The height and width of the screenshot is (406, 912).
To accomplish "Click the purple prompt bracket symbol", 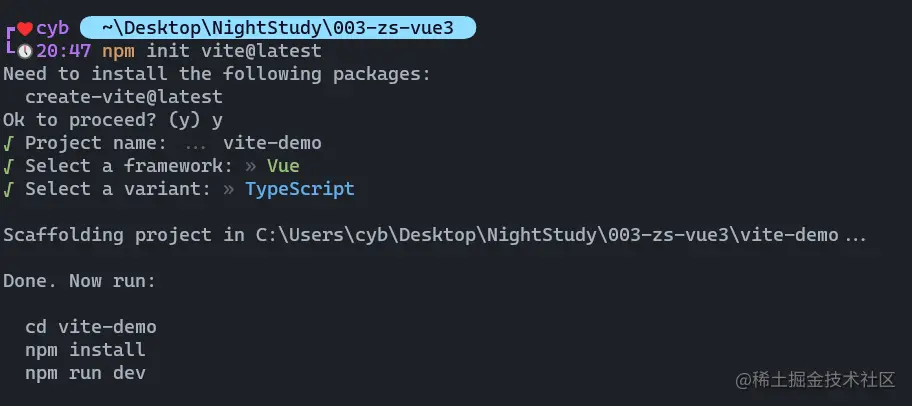I will 9,40.
